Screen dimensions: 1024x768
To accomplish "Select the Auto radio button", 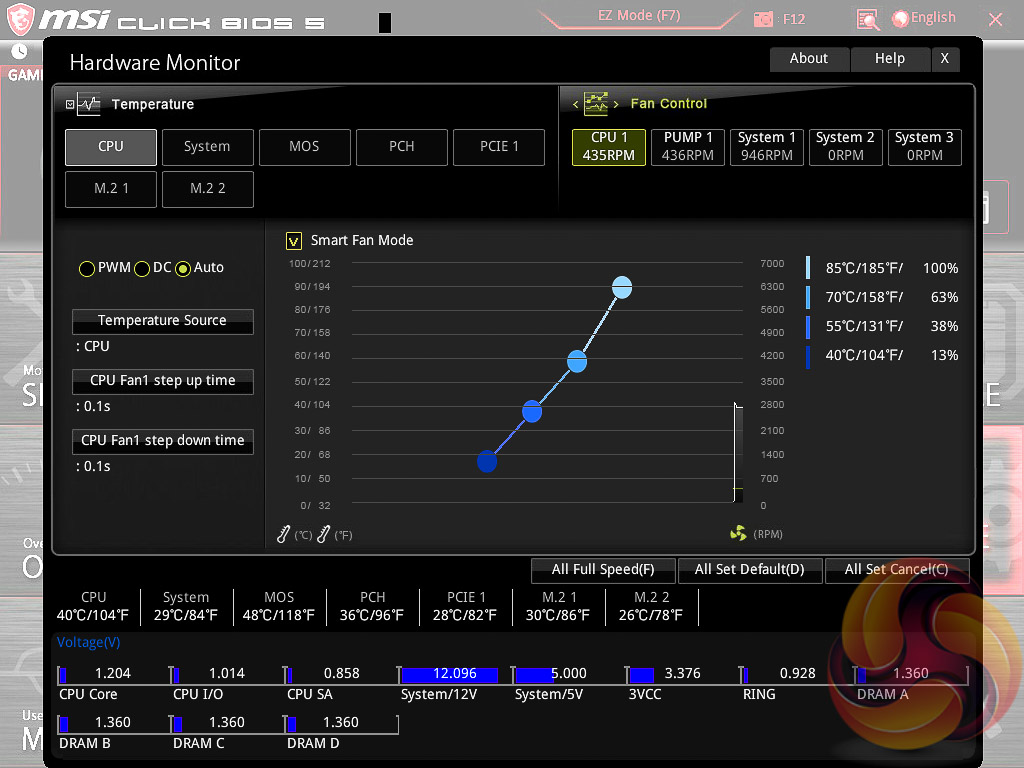I will (x=183, y=268).
